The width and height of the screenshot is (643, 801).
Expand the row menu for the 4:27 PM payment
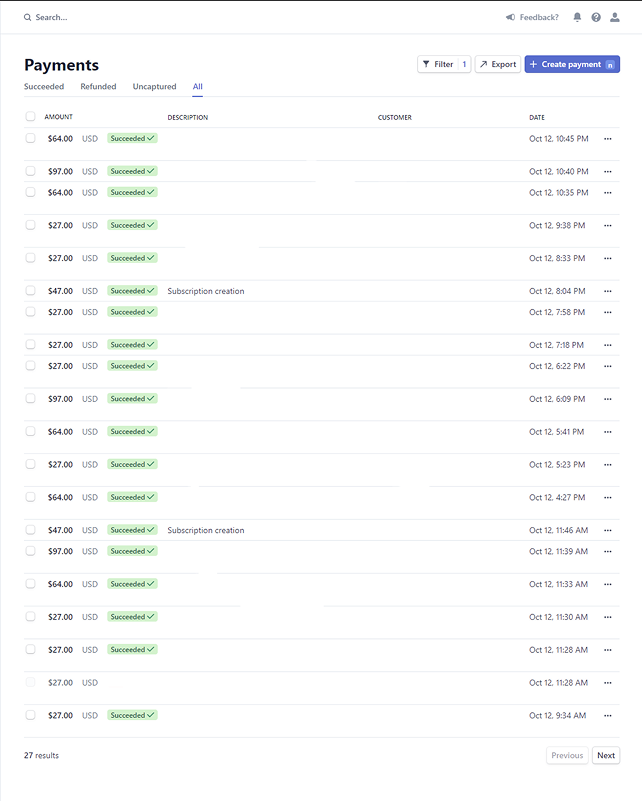point(608,498)
